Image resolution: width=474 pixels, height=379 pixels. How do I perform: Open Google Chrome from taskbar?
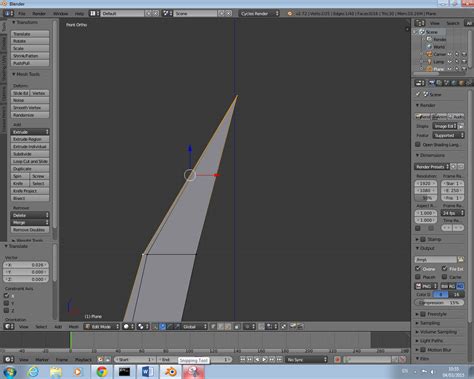coord(102,371)
